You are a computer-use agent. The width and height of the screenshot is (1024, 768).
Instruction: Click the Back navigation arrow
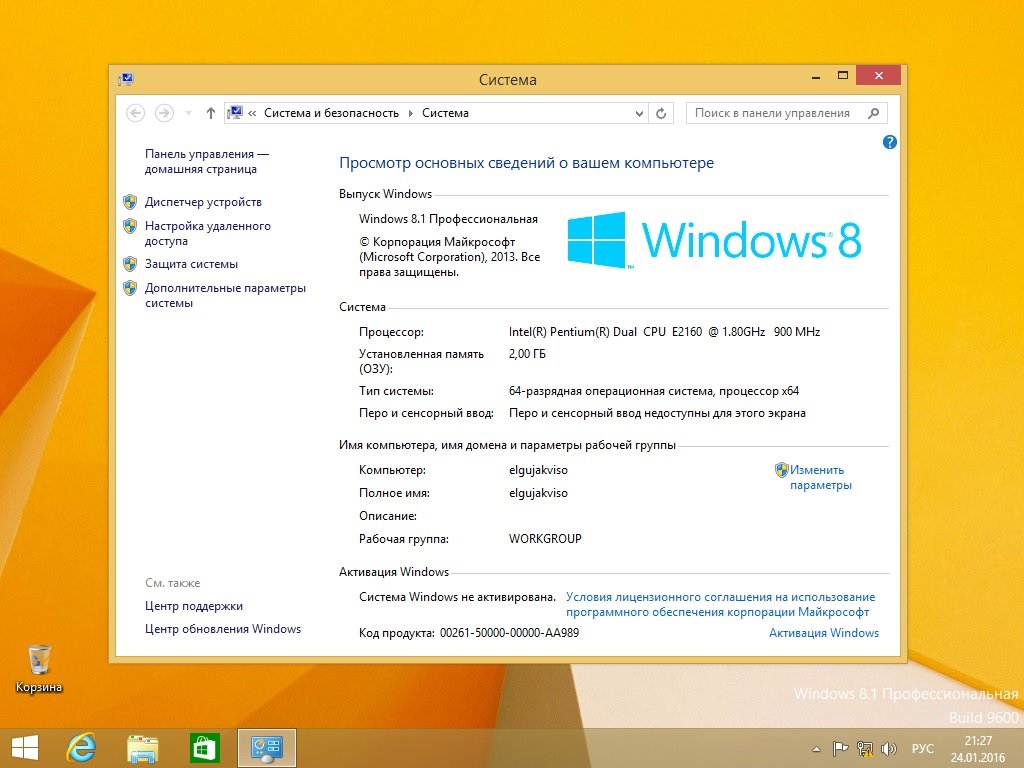point(135,113)
